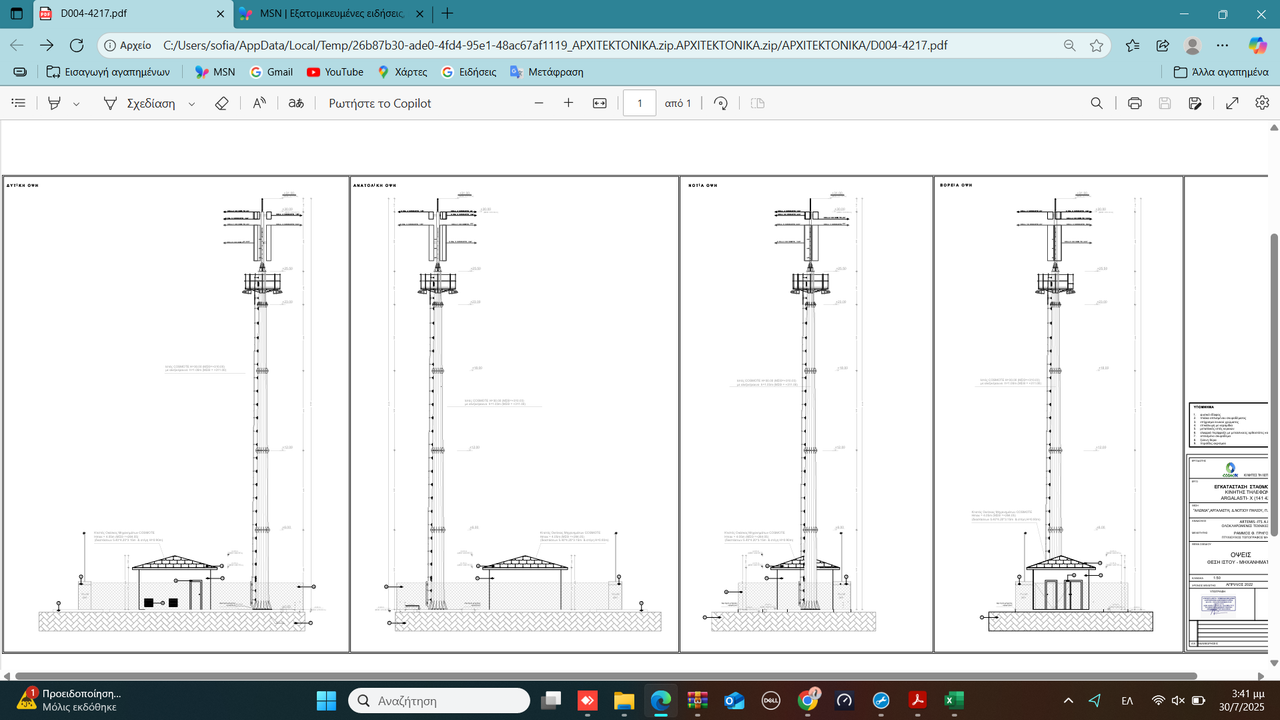The height and width of the screenshot is (720, 1280).
Task: Open the page view options
Action: 758,103
